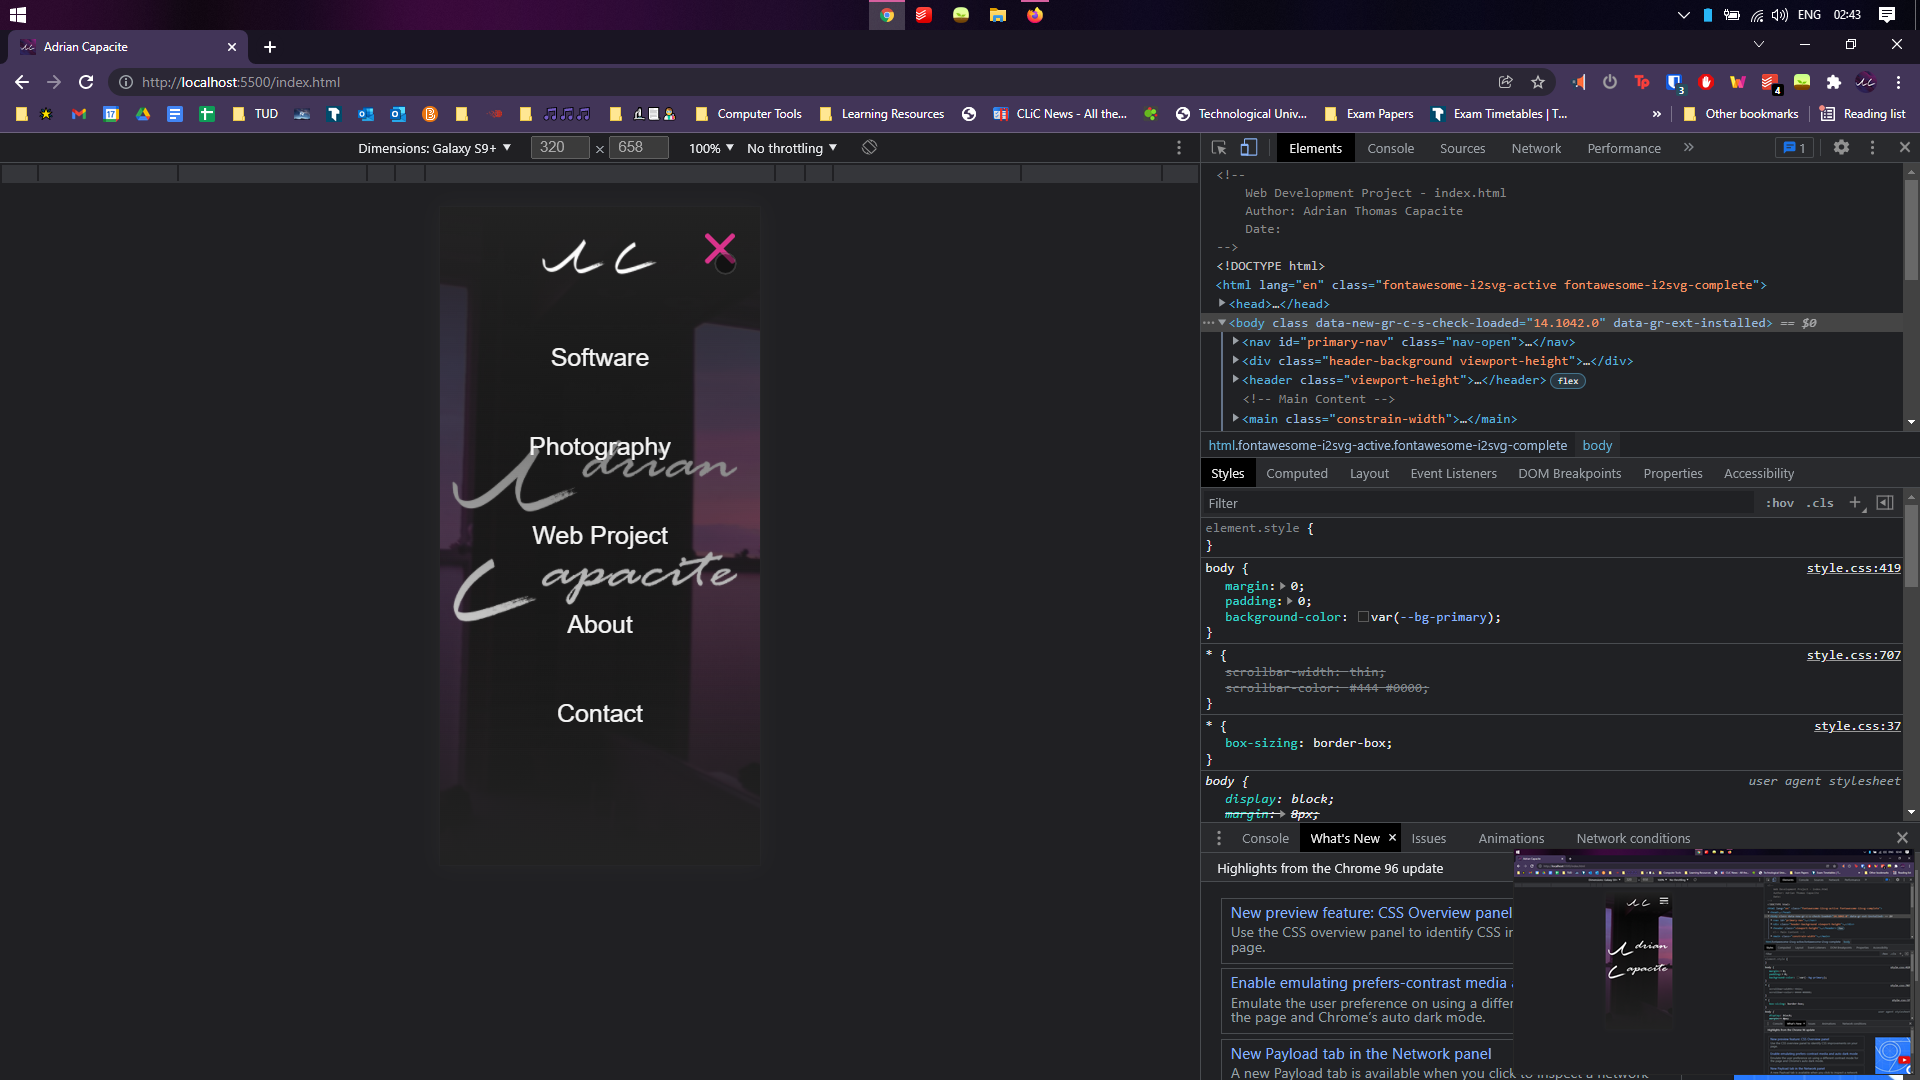Open the Extensions puzzle piece menu
Image resolution: width=1920 pixels, height=1080 pixels.
point(1834,82)
